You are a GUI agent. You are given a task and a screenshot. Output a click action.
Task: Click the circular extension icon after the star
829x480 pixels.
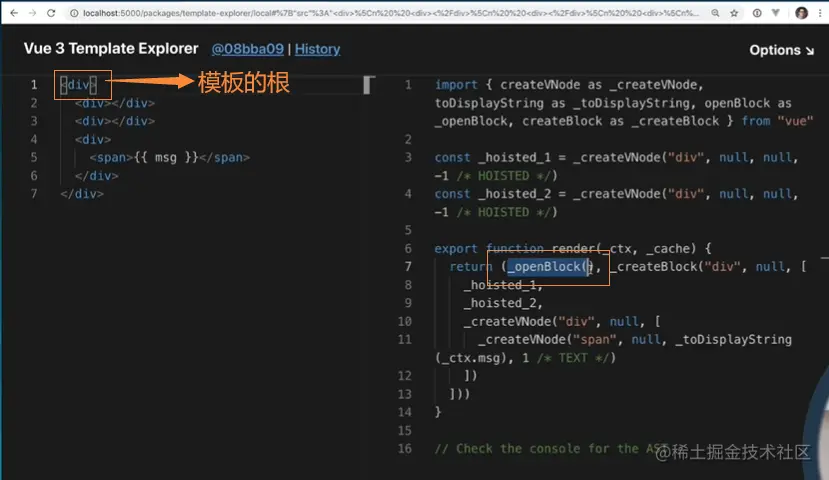click(757, 13)
